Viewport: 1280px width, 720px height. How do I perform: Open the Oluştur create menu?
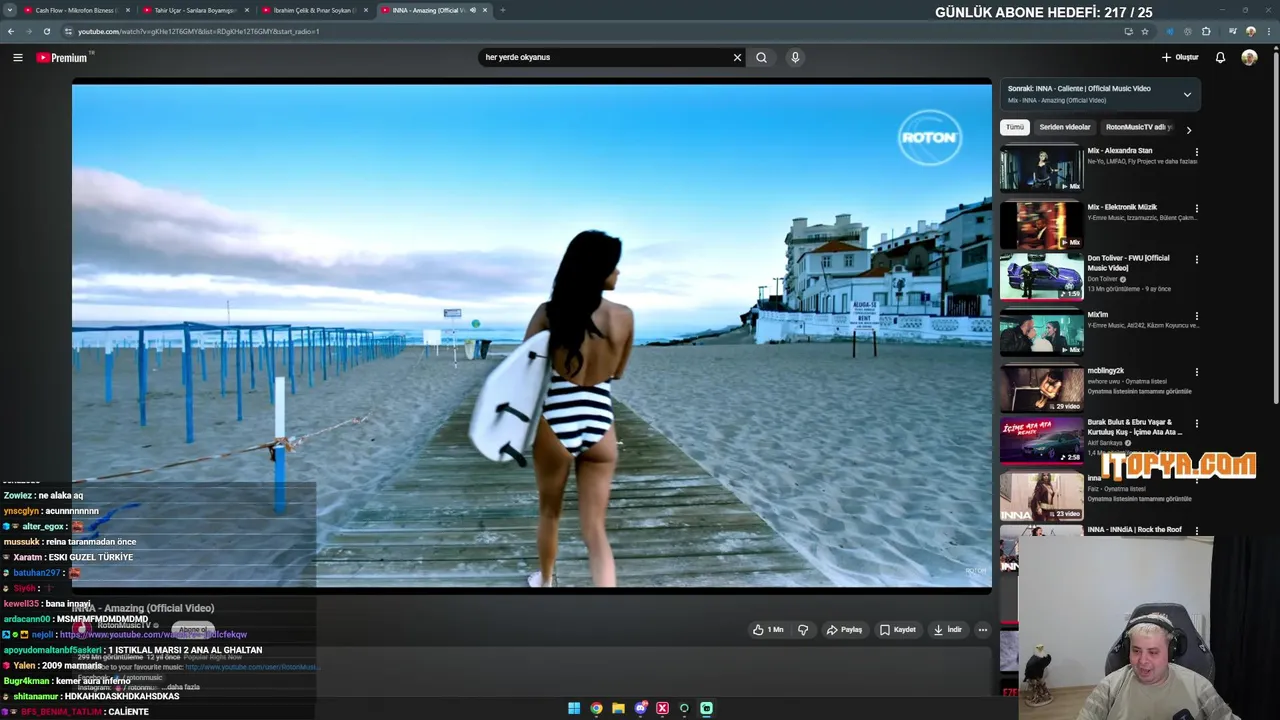click(x=1180, y=57)
